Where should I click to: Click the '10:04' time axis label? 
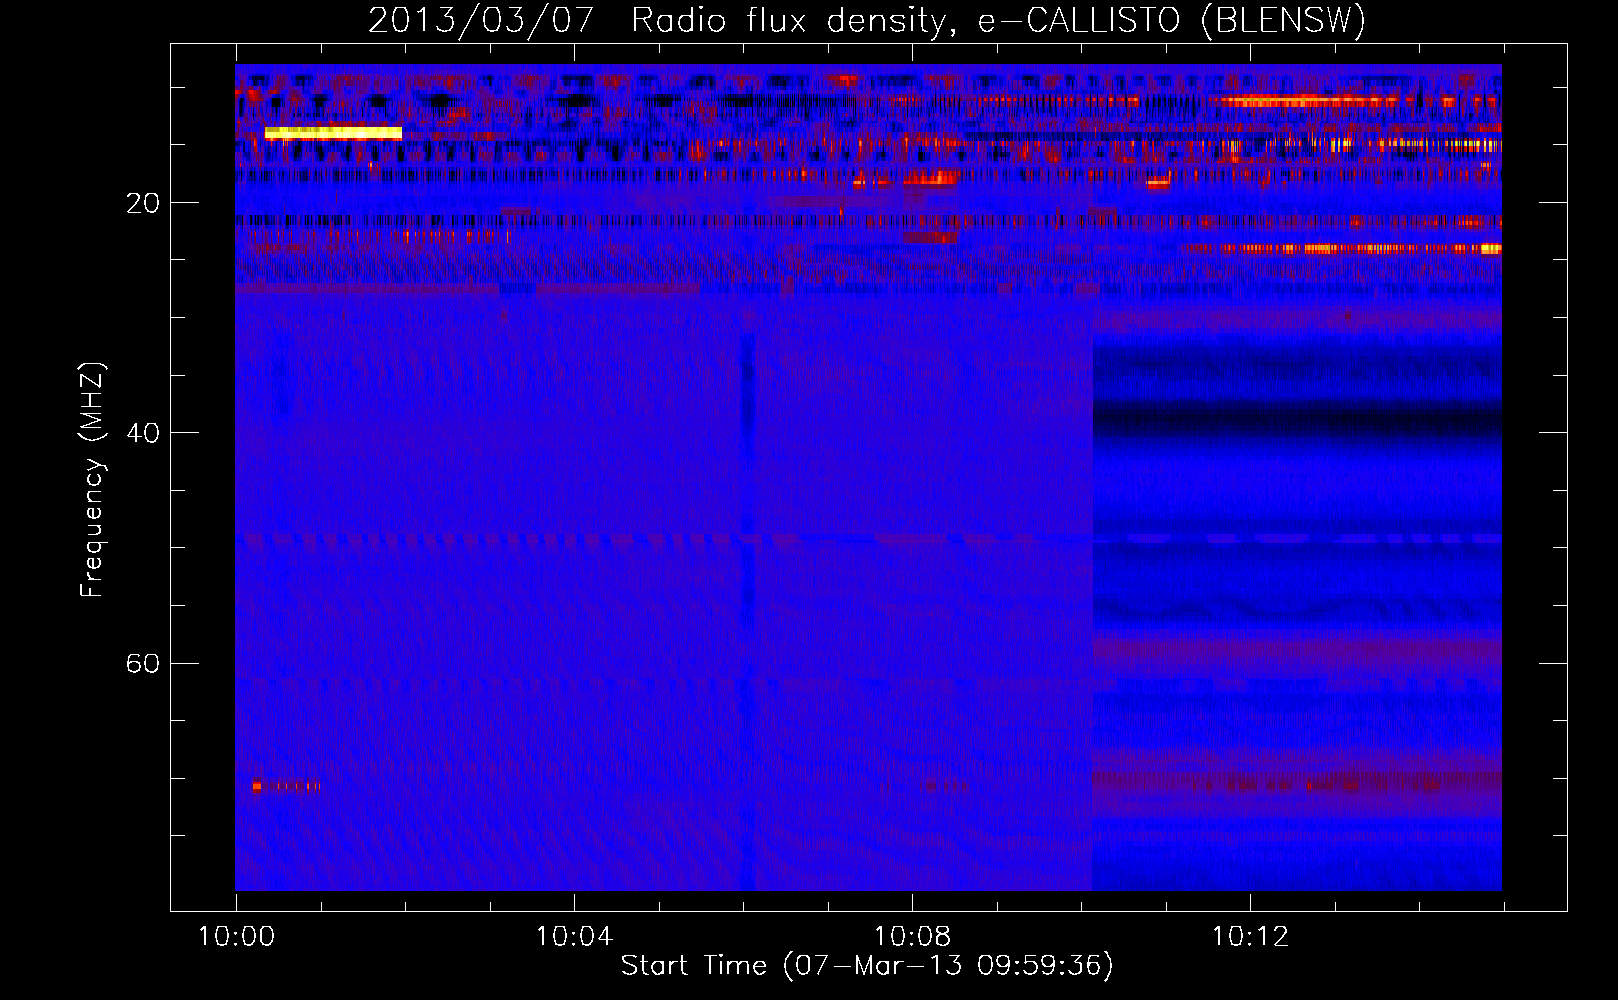(x=574, y=936)
